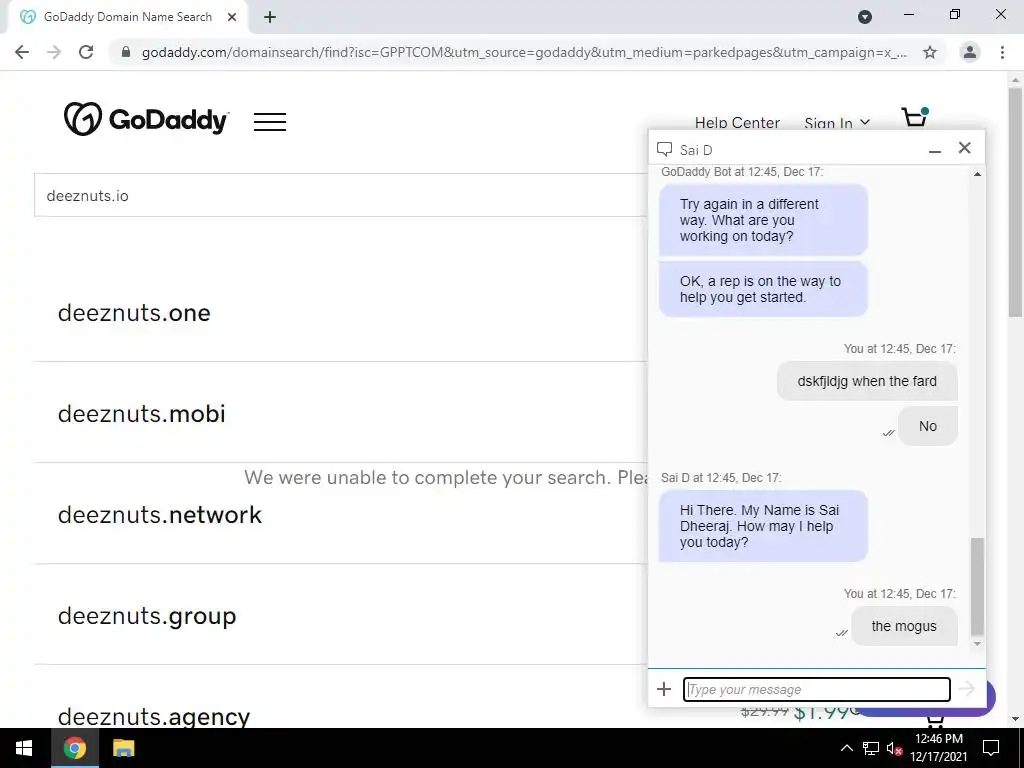The height and width of the screenshot is (768, 1024).
Task: Open the hamburger navigation menu
Action: pos(270,121)
